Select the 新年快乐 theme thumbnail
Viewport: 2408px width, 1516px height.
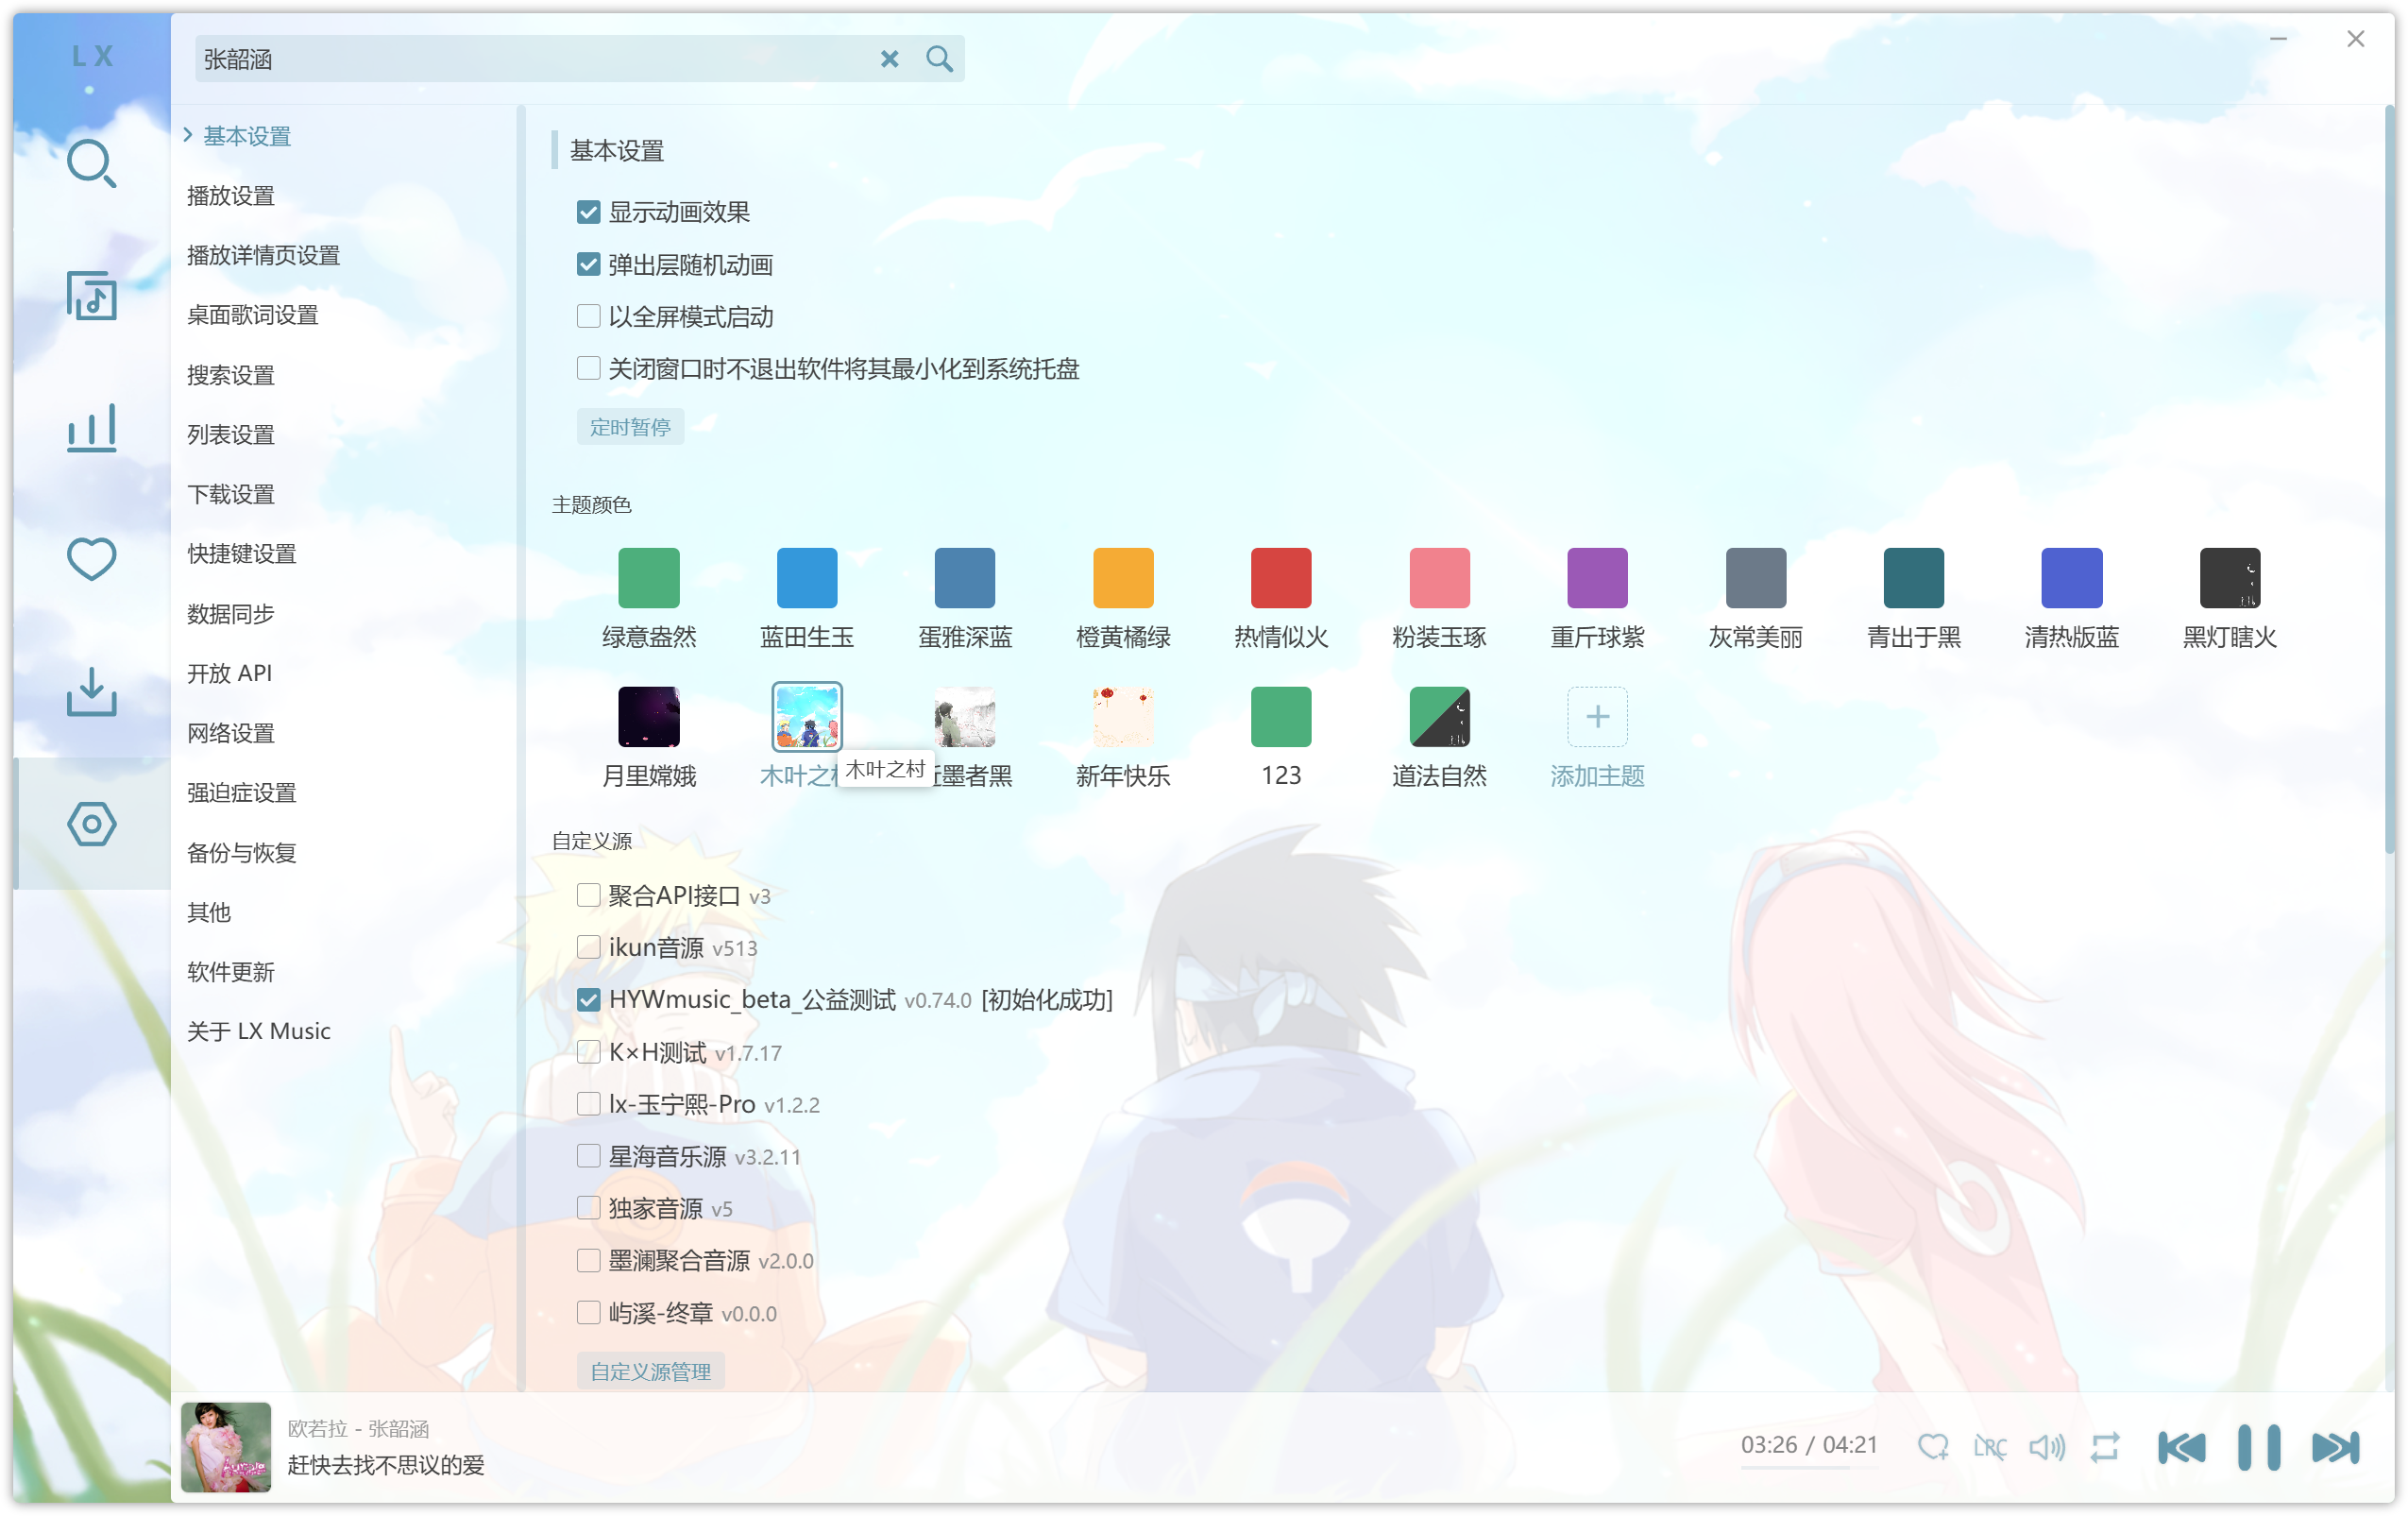(1123, 716)
